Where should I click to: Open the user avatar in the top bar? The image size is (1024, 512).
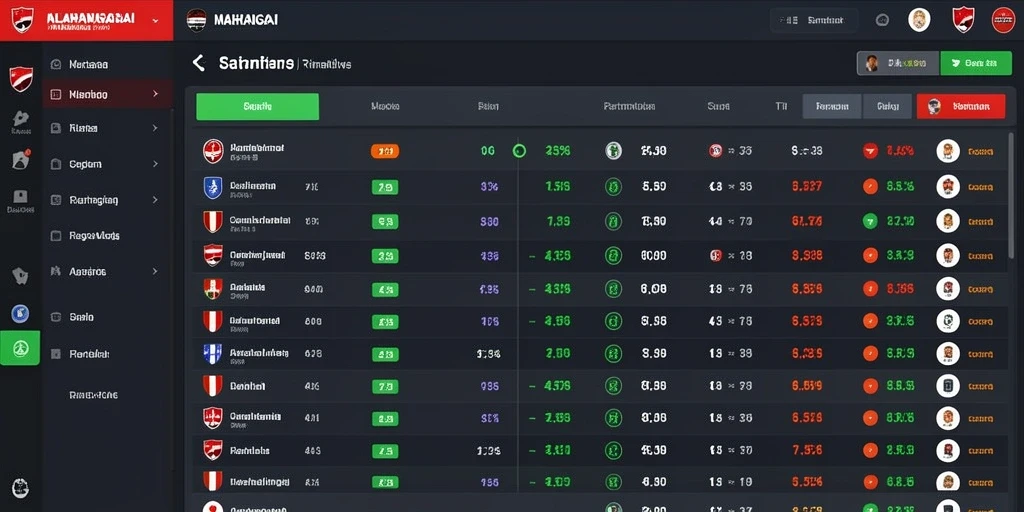click(919, 20)
